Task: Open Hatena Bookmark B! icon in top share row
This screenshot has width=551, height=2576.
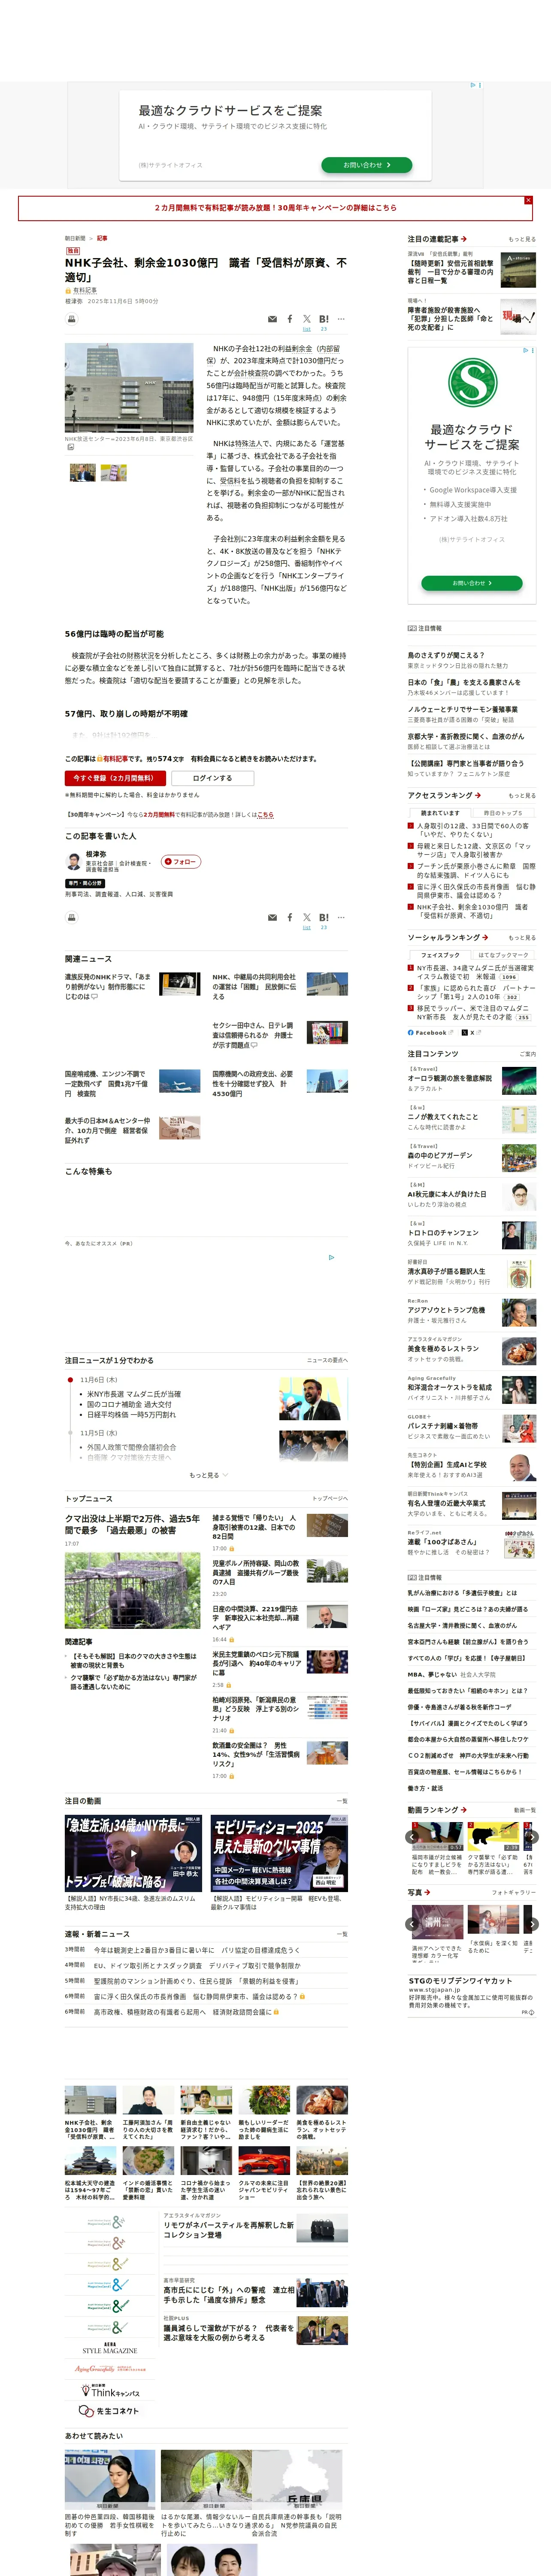Action: tap(324, 319)
